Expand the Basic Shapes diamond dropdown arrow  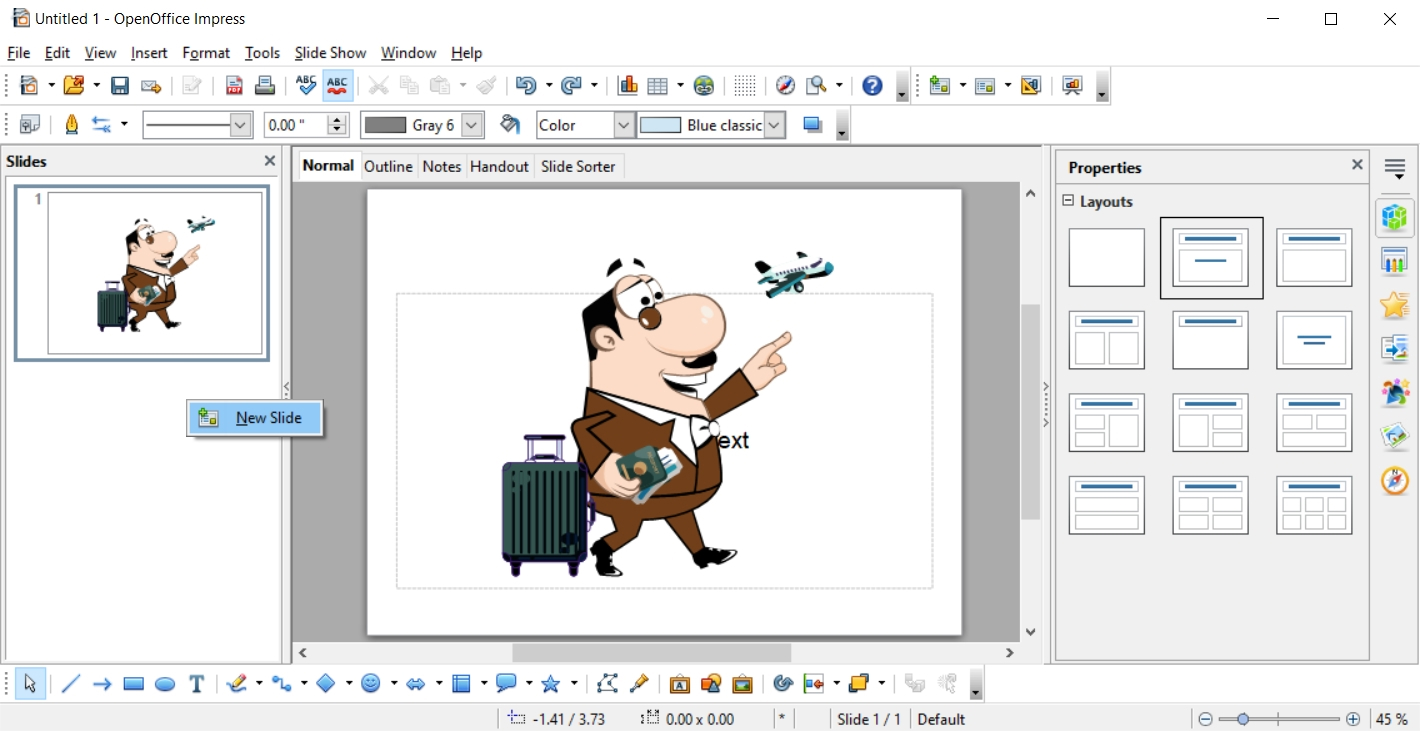(x=349, y=684)
